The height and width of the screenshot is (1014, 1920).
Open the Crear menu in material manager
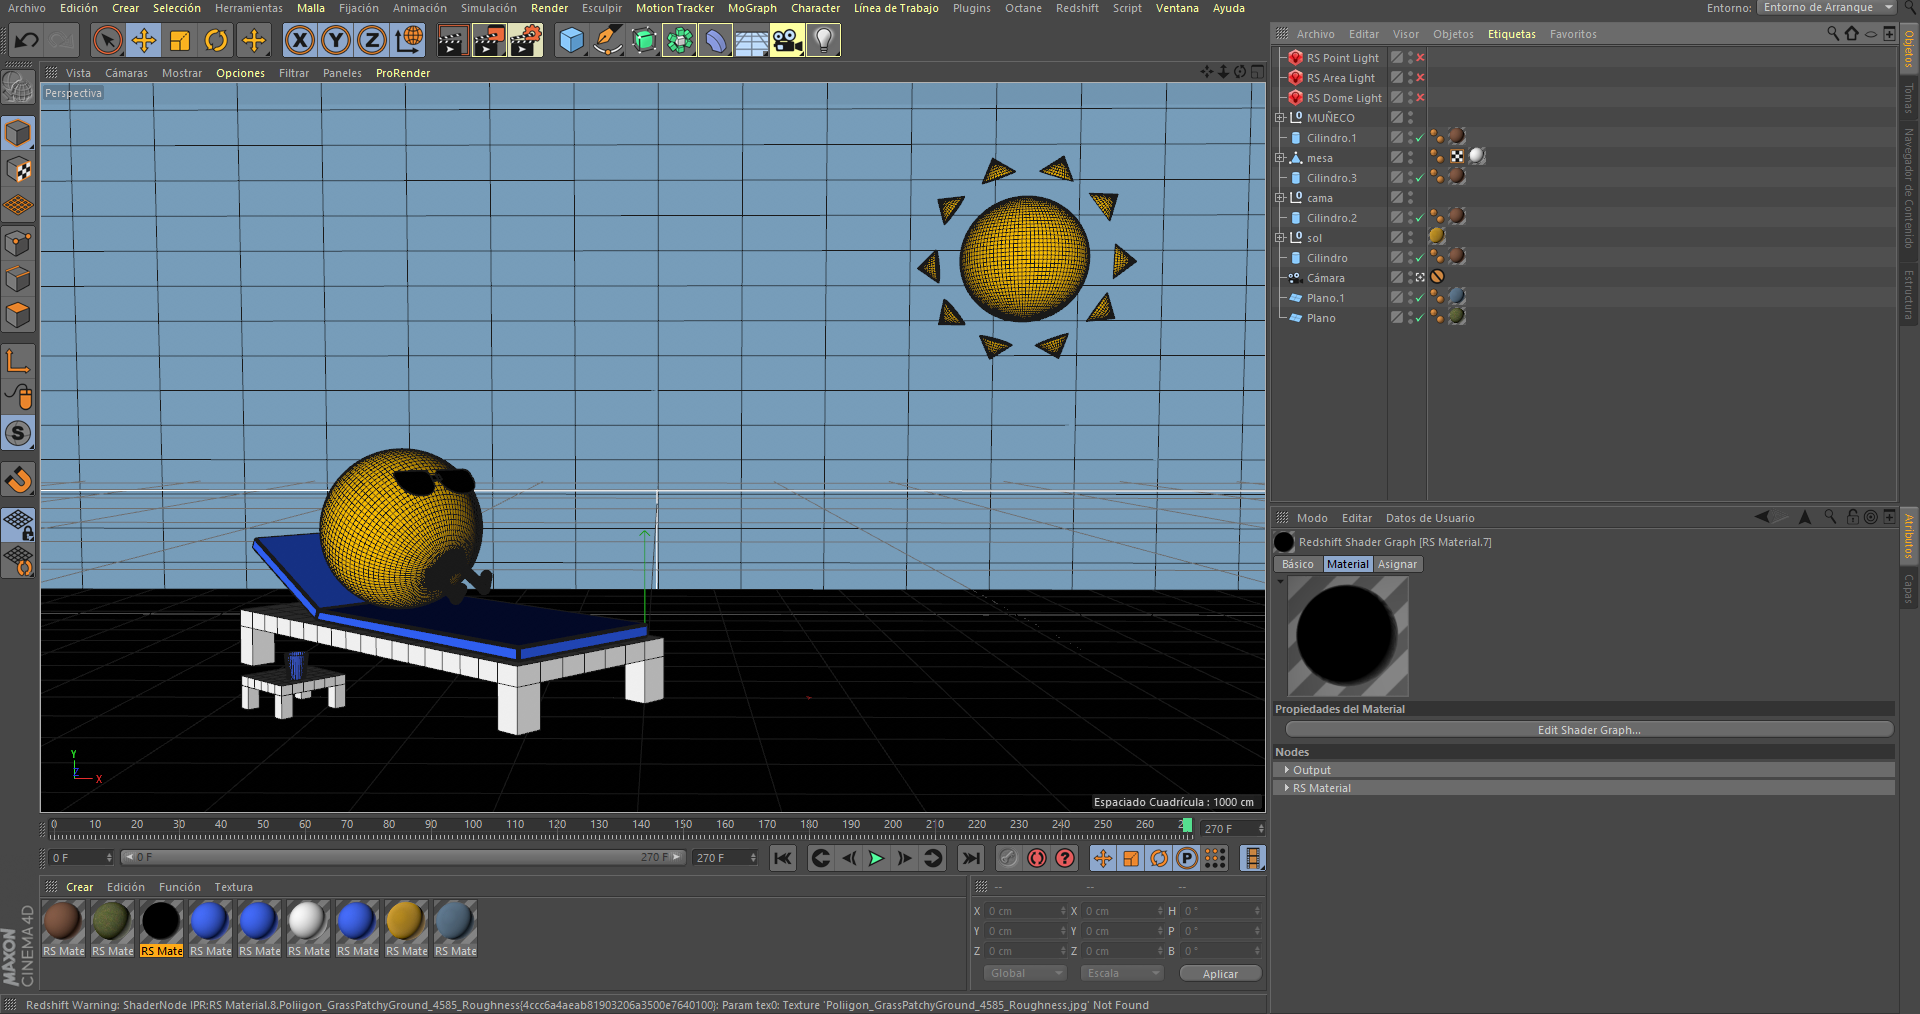pos(80,887)
